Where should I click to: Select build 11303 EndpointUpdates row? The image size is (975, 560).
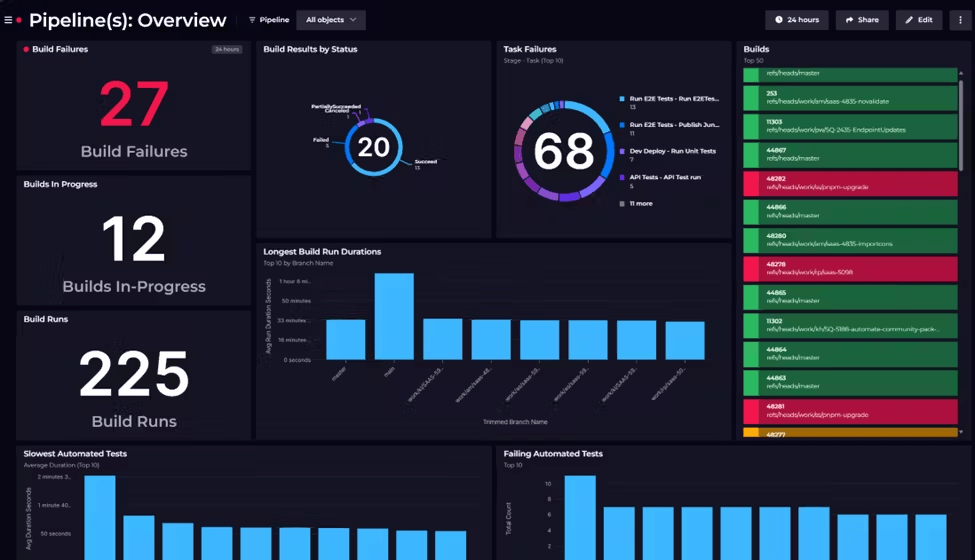pos(850,125)
